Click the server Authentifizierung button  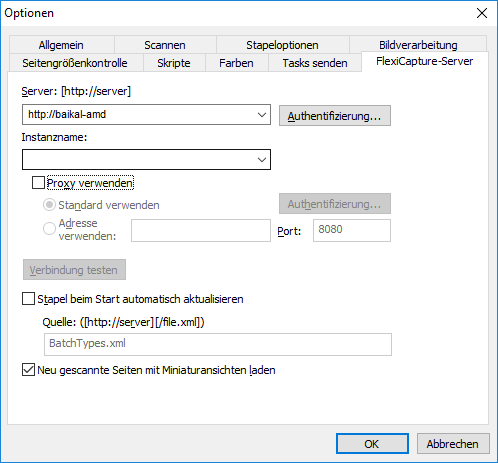point(335,116)
